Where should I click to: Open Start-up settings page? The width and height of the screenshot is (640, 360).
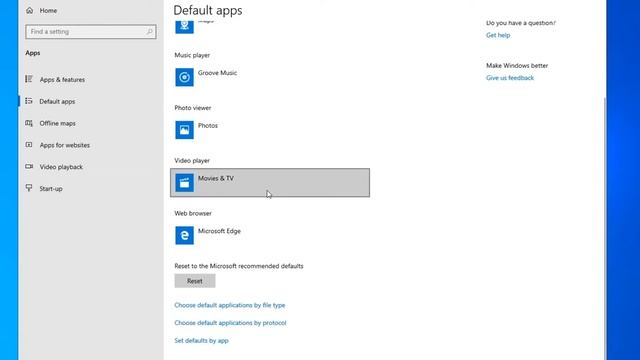(51, 189)
